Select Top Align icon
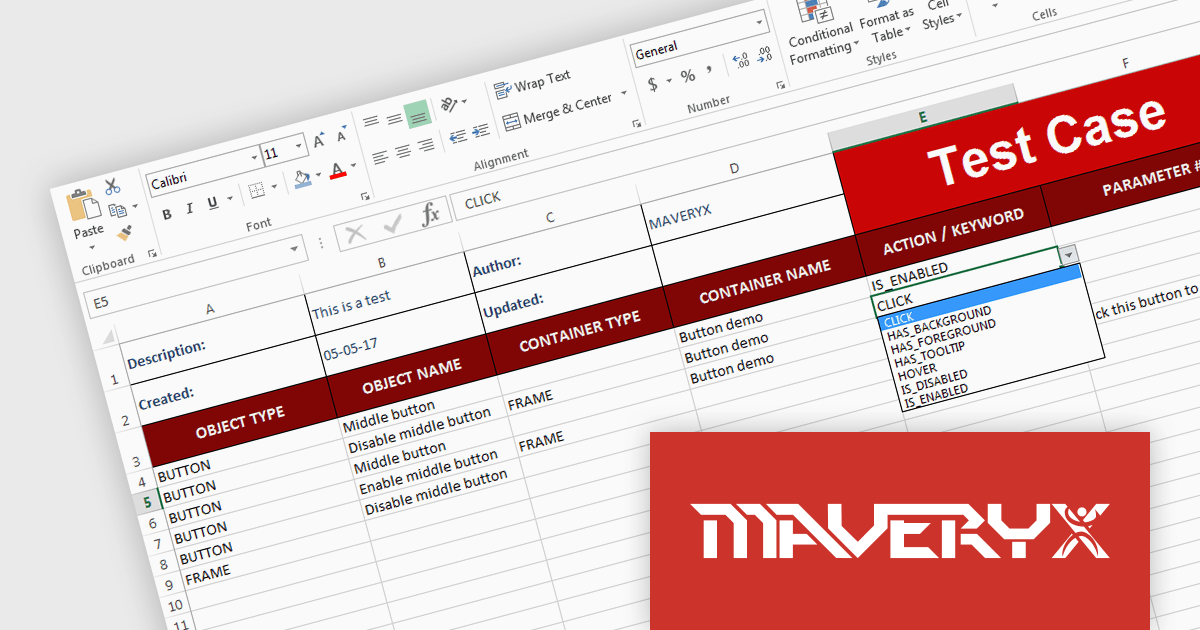1200x630 pixels. click(371, 122)
